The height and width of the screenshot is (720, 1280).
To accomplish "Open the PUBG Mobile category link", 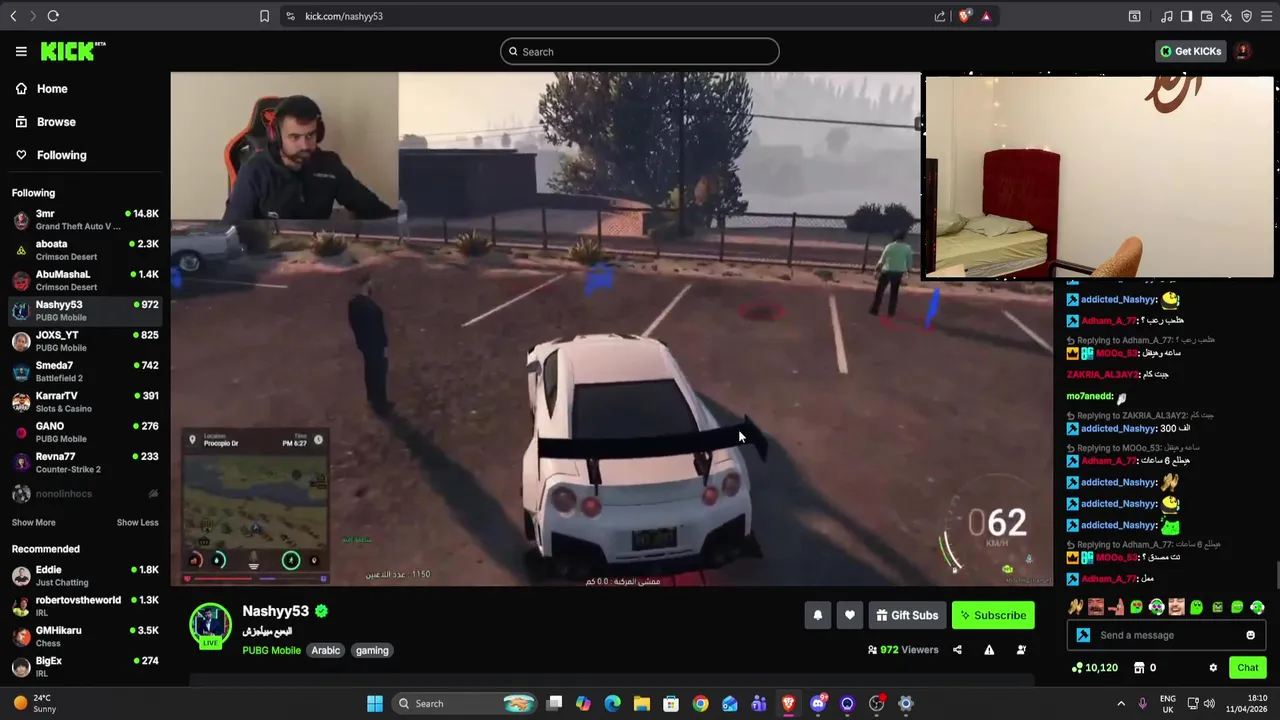I will pyautogui.click(x=271, y=650).
